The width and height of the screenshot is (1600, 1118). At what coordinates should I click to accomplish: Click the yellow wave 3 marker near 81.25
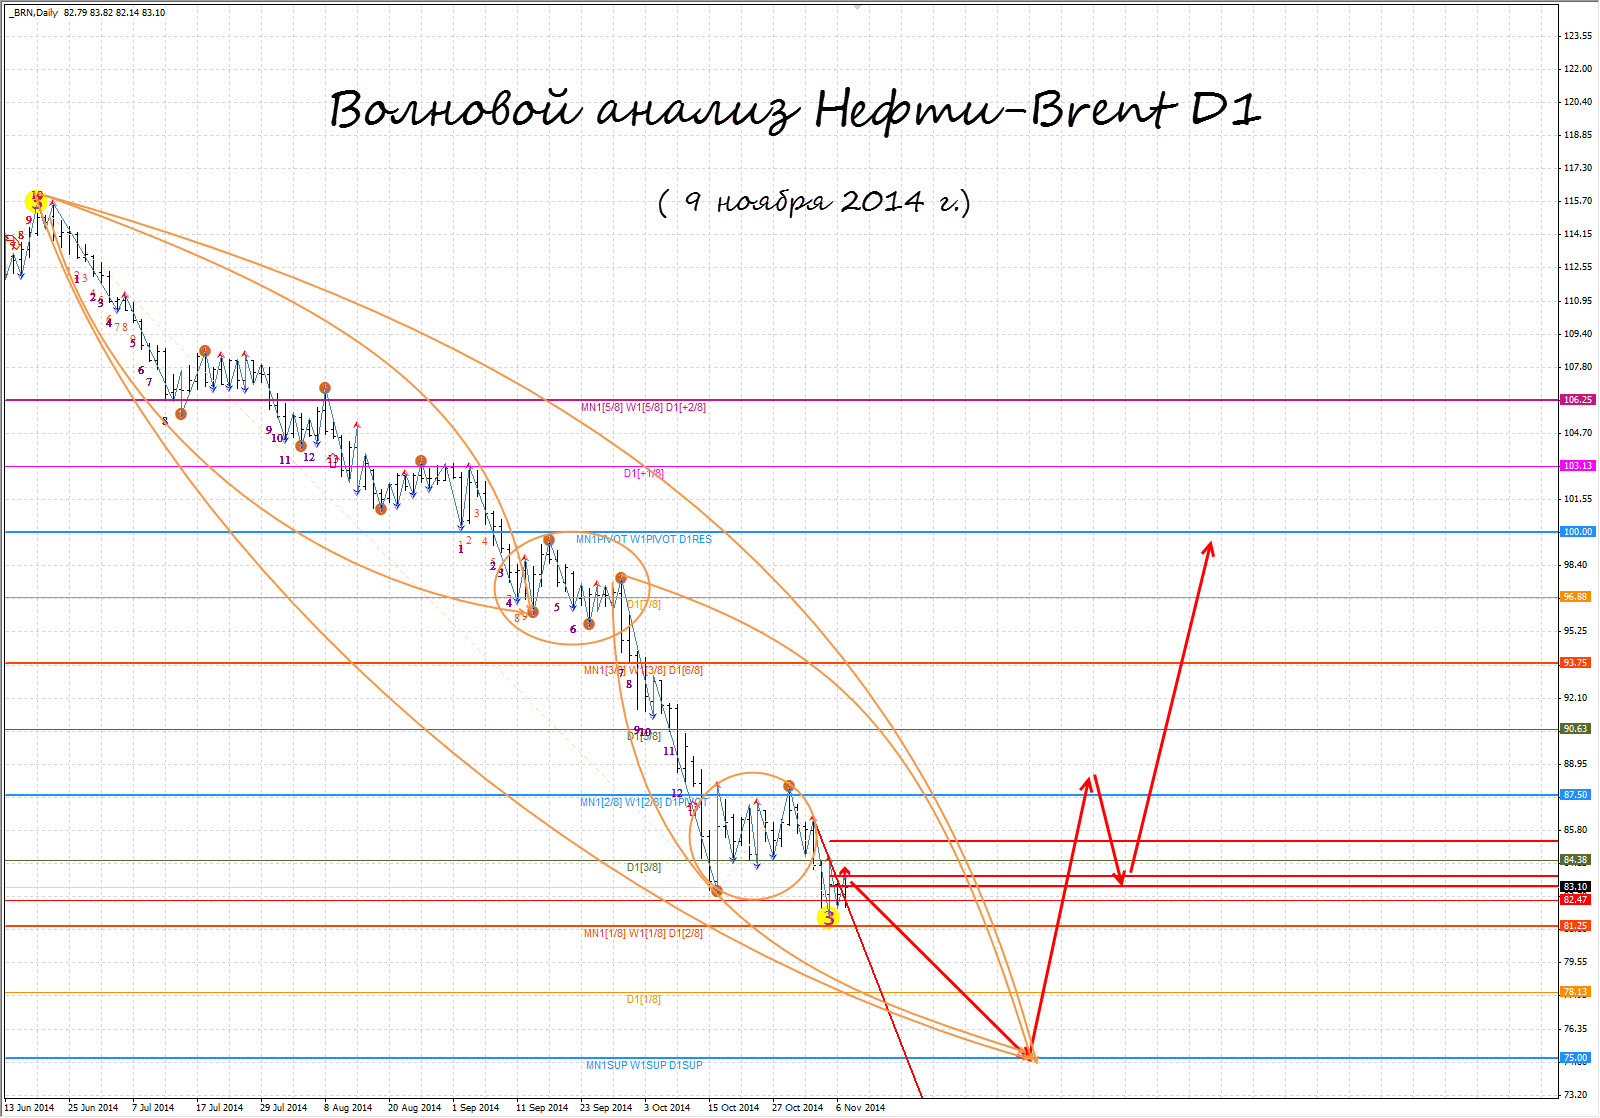(x=828, y=916)
